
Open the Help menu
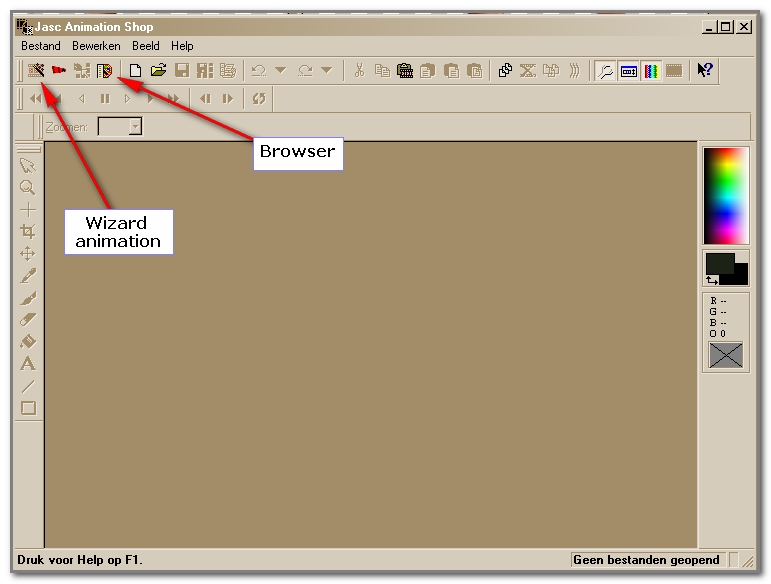tap(182, 46)
